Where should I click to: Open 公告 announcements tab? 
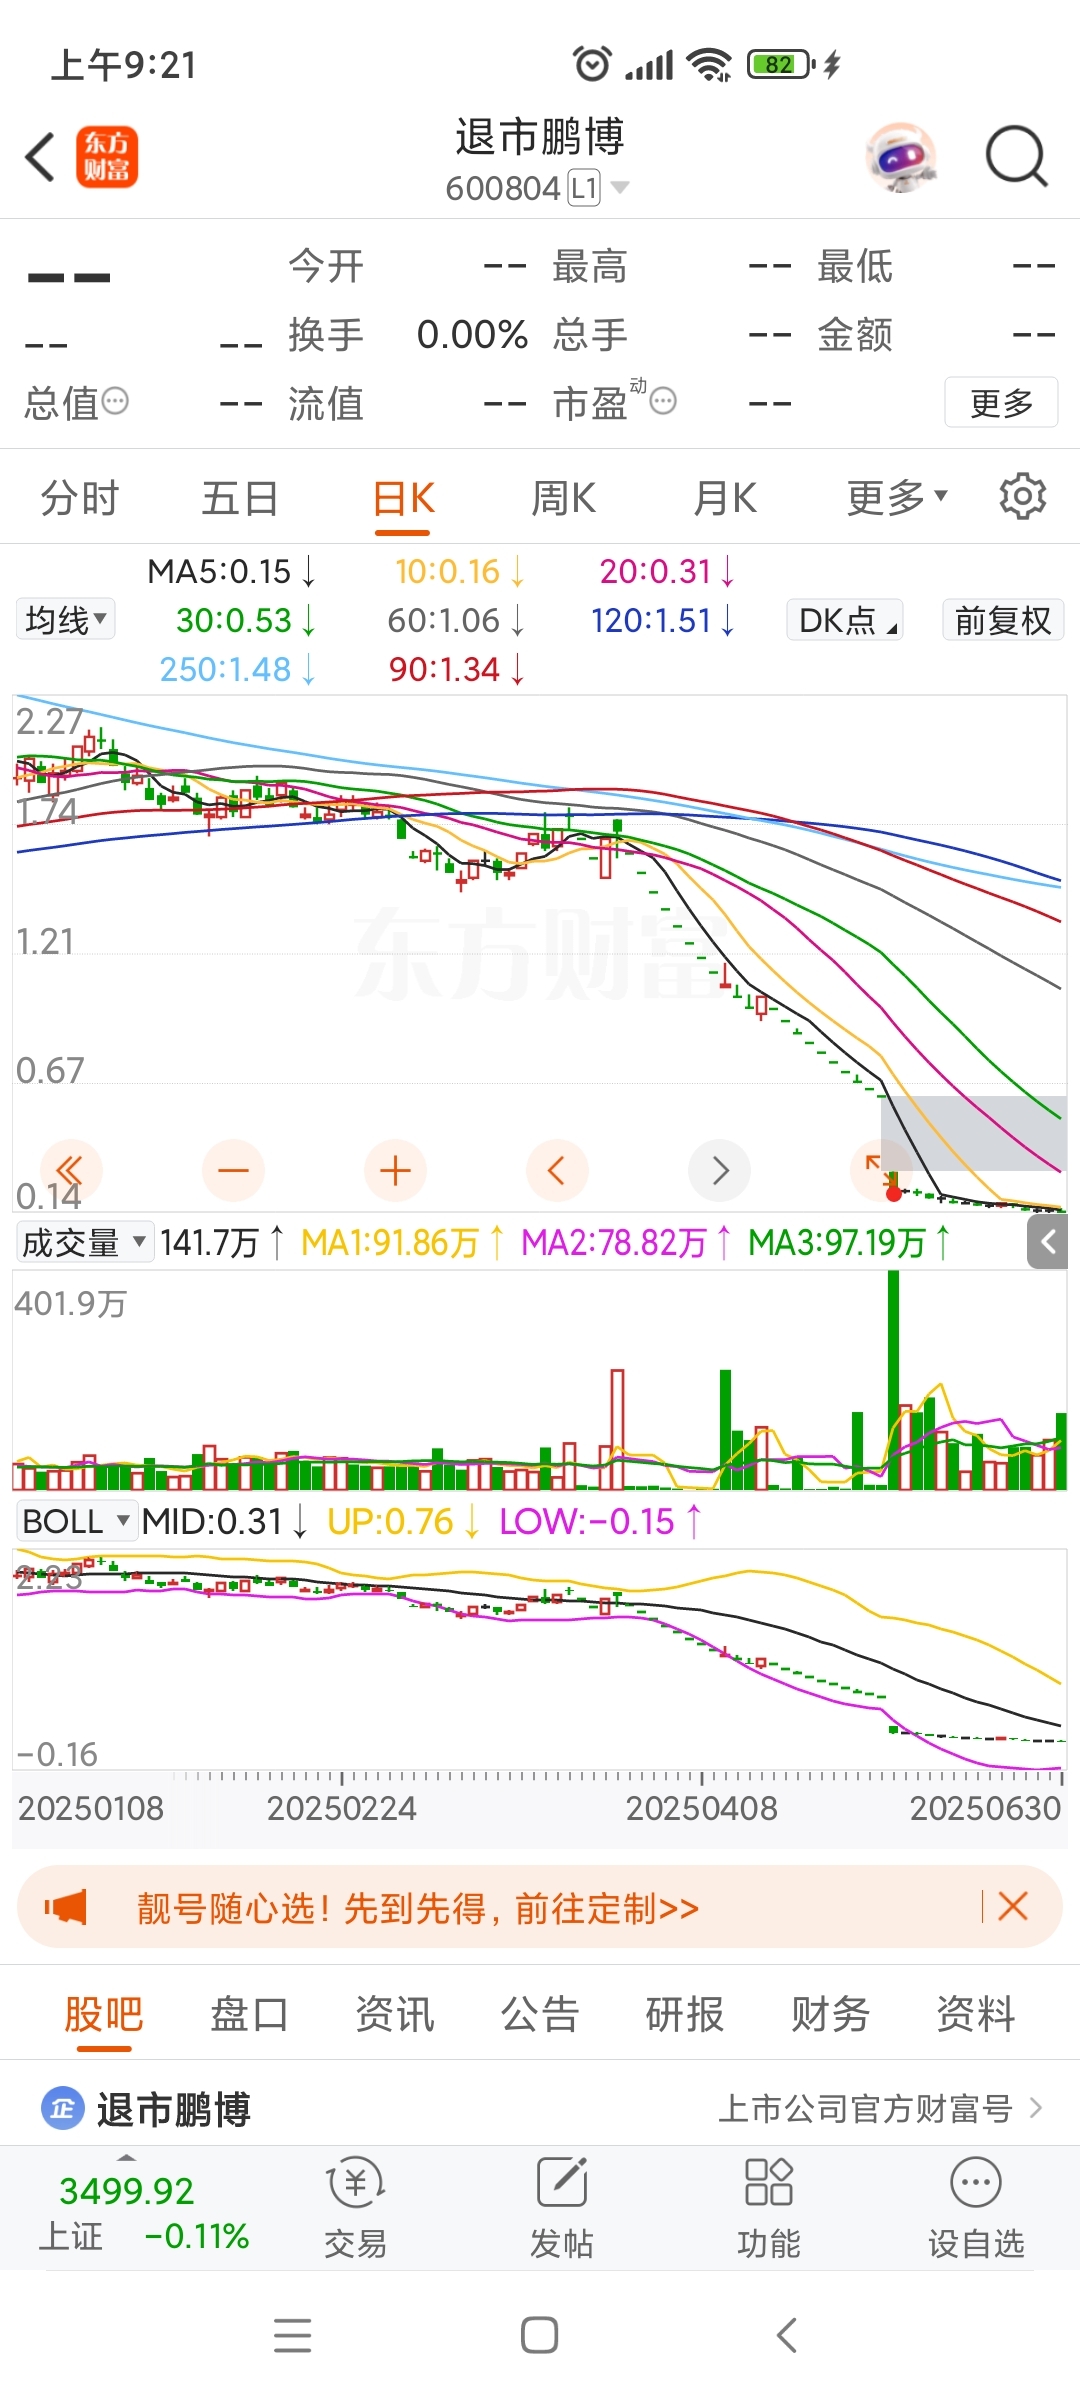coord(540,2014)
